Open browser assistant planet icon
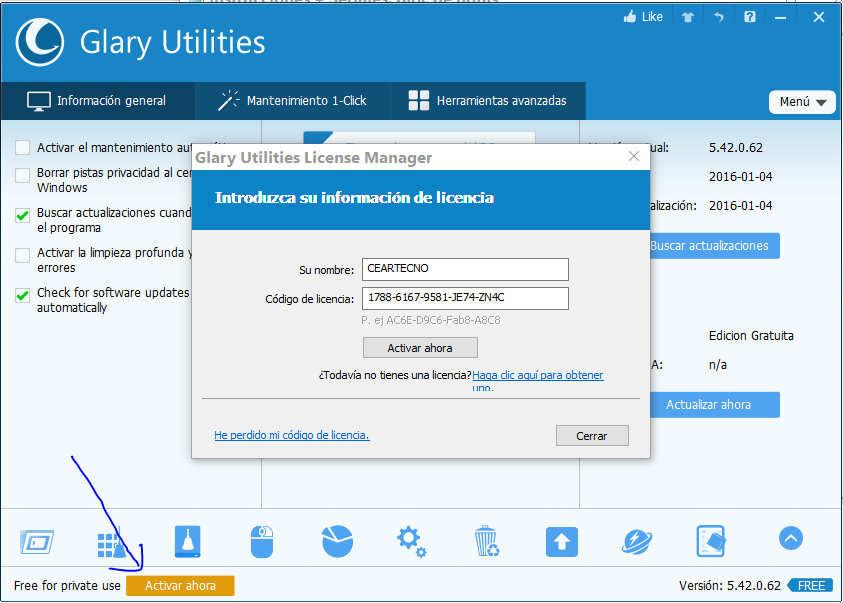The image size is (843, 603). [637, 541]
